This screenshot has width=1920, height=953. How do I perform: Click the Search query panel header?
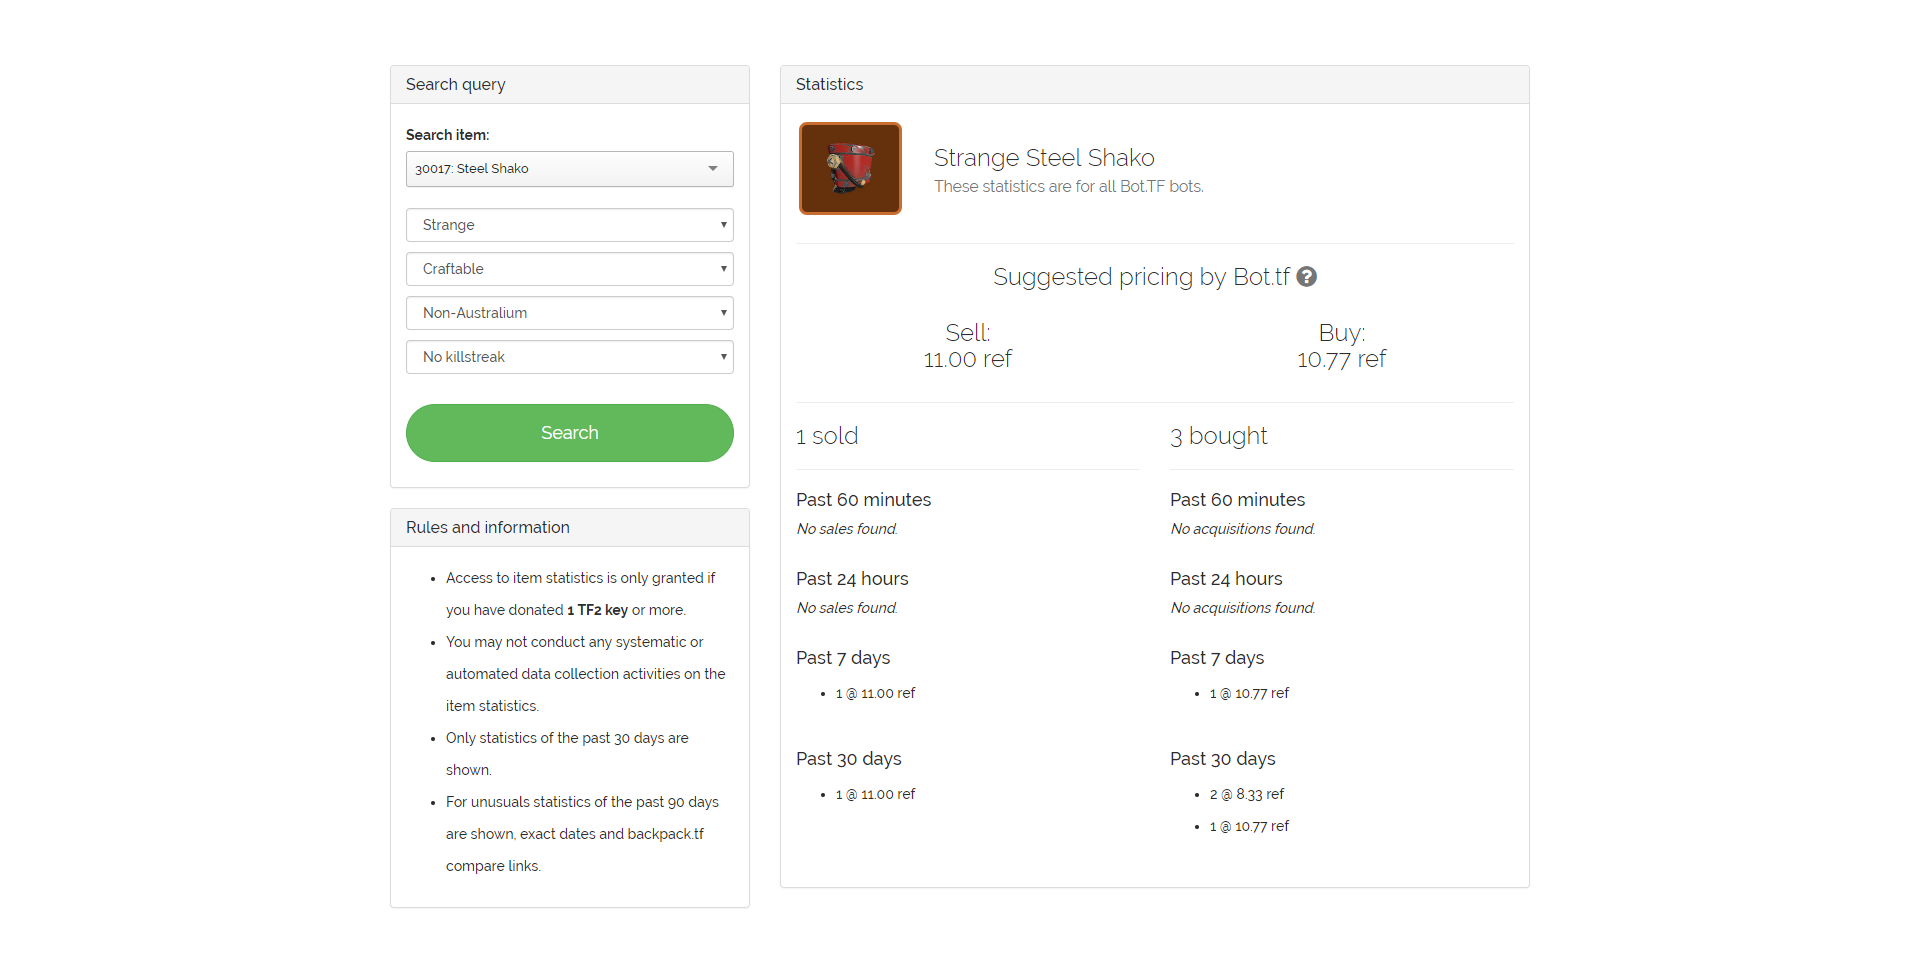point(455,85)
